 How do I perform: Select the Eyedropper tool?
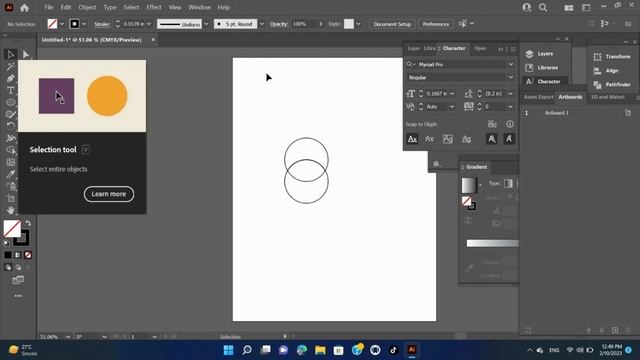(x=11, y=174)
